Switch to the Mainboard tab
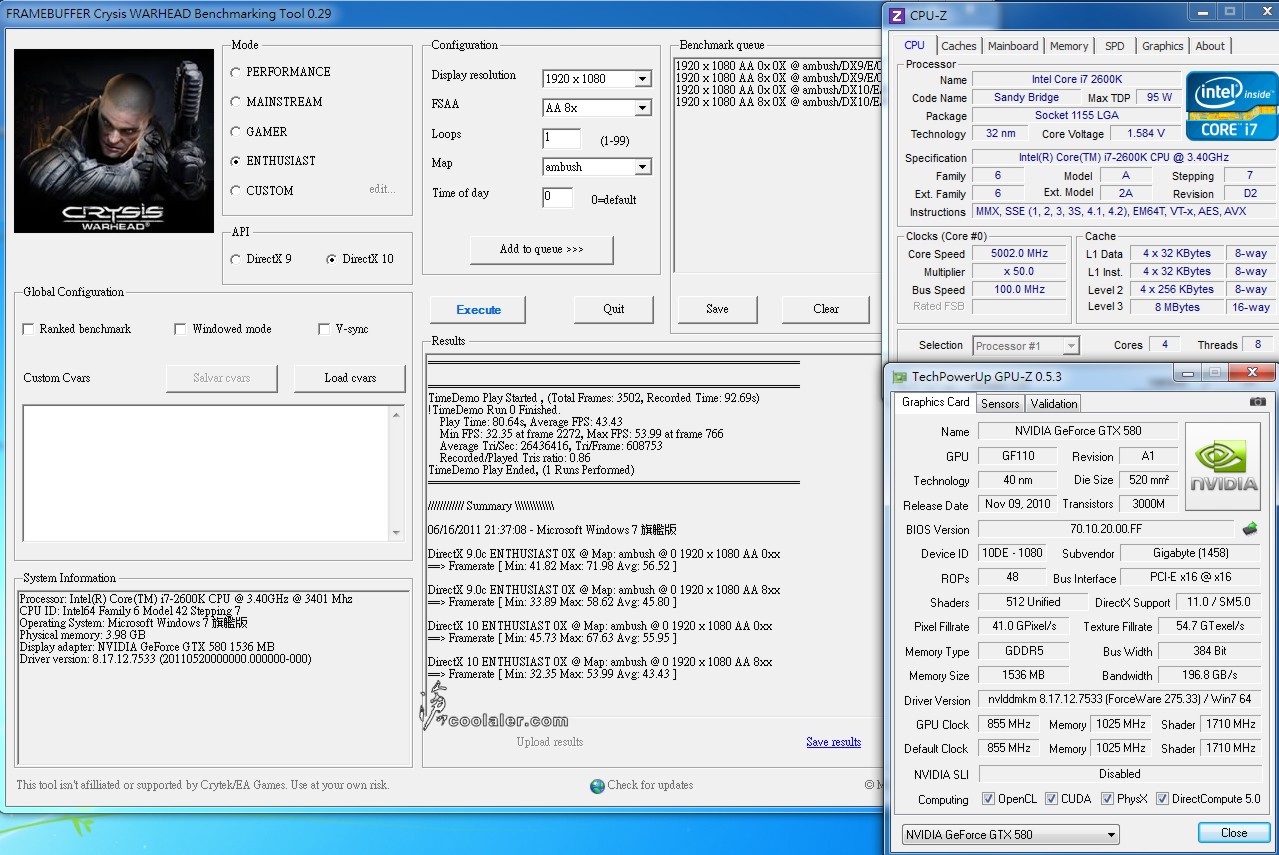 (1013, 46)
